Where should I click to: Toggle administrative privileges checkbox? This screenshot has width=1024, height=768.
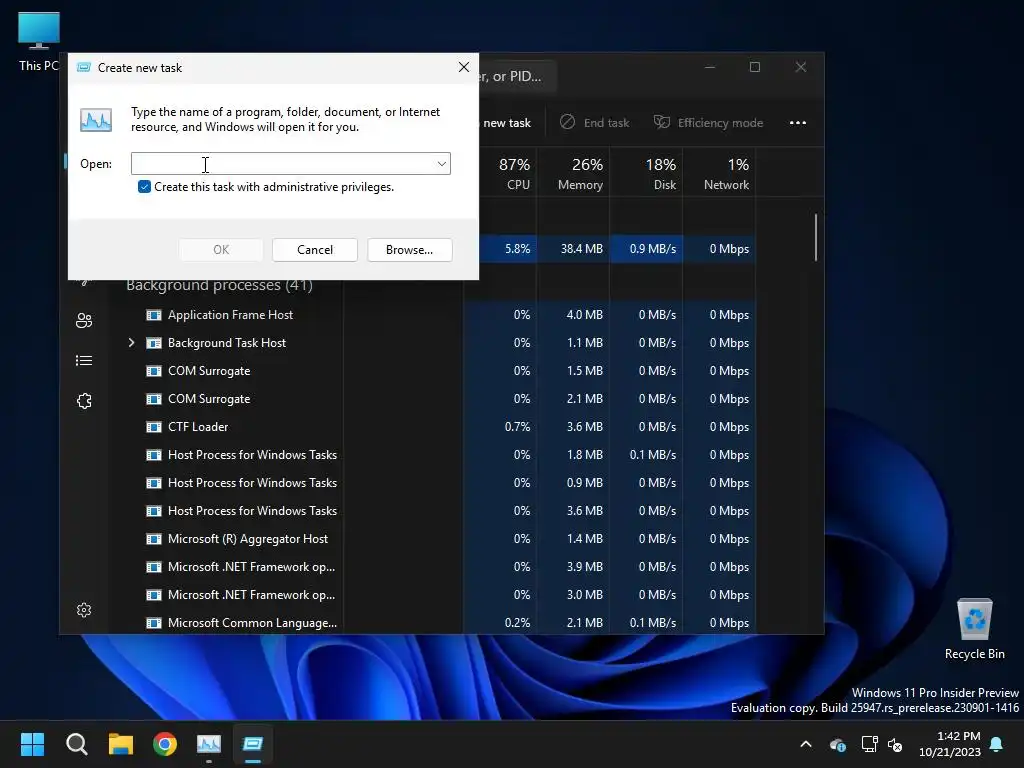click(x=144, y=187)
